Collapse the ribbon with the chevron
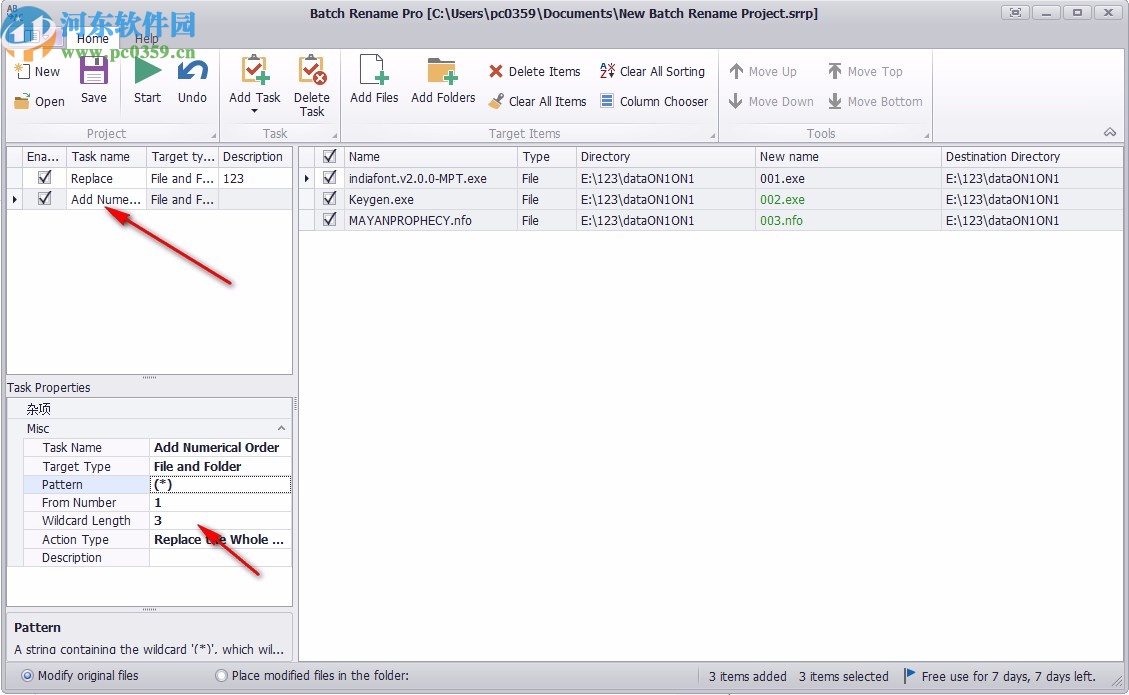 click(1110, 133)
